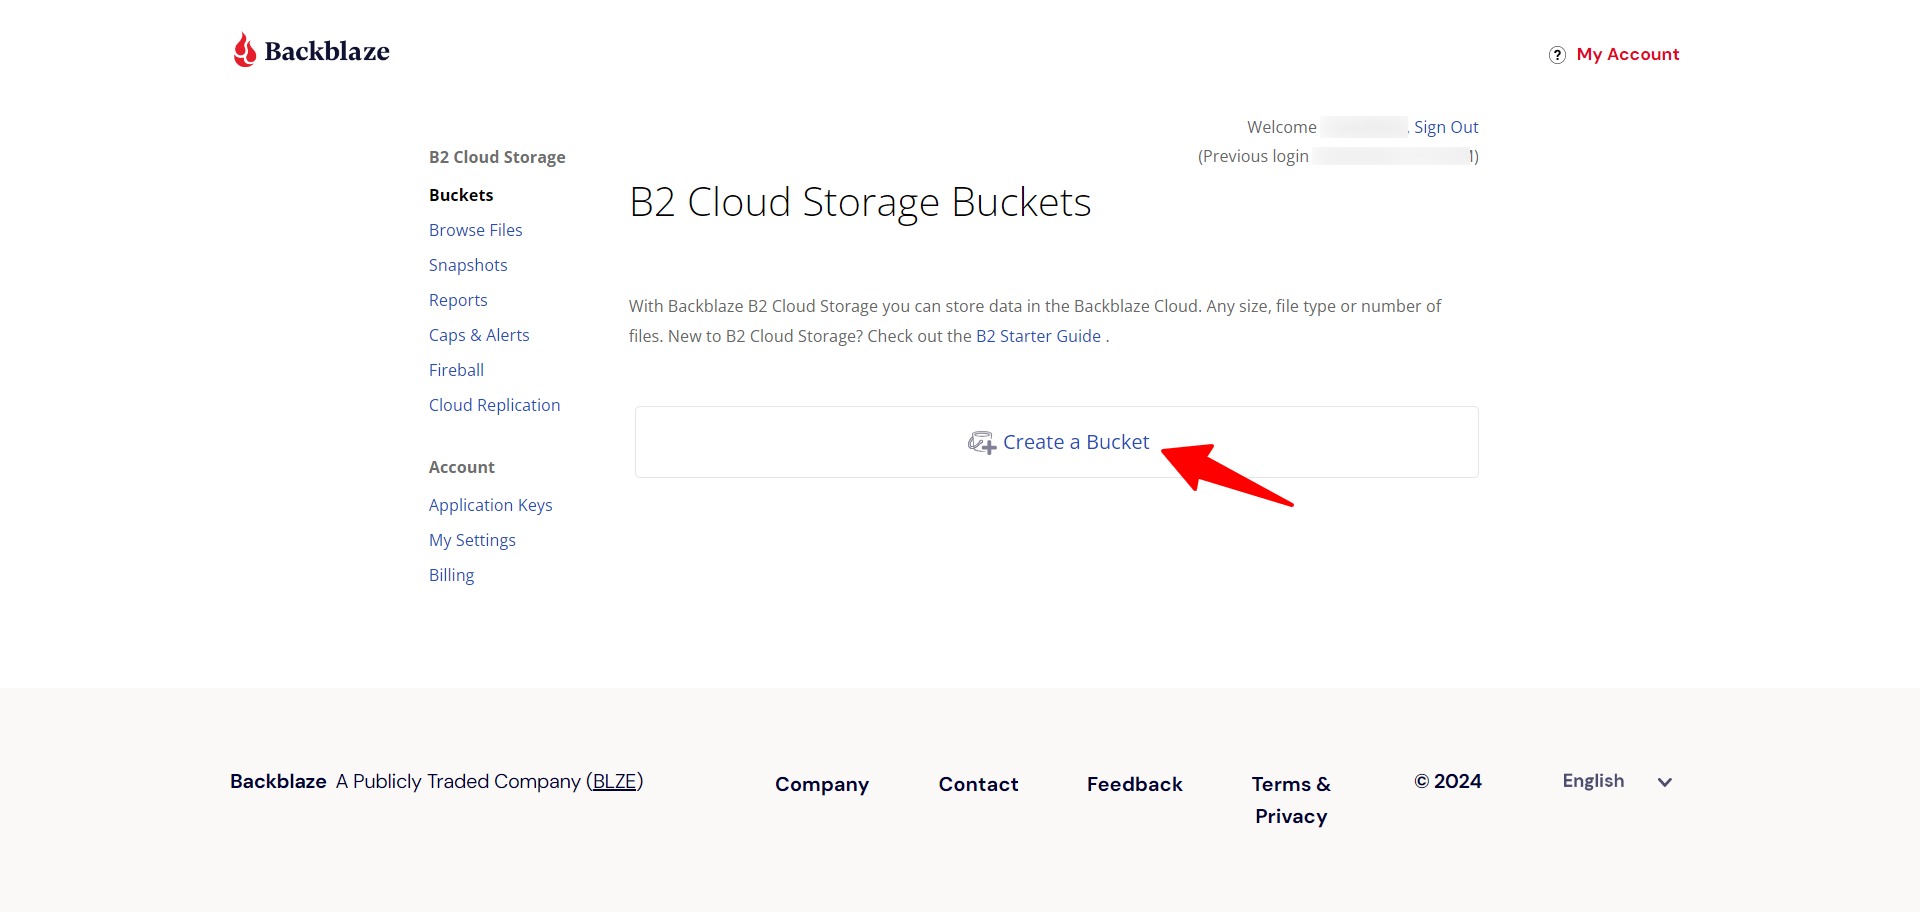1920x912 pixels.
Task: Open the Contact footer link
Action: point(978,784)
